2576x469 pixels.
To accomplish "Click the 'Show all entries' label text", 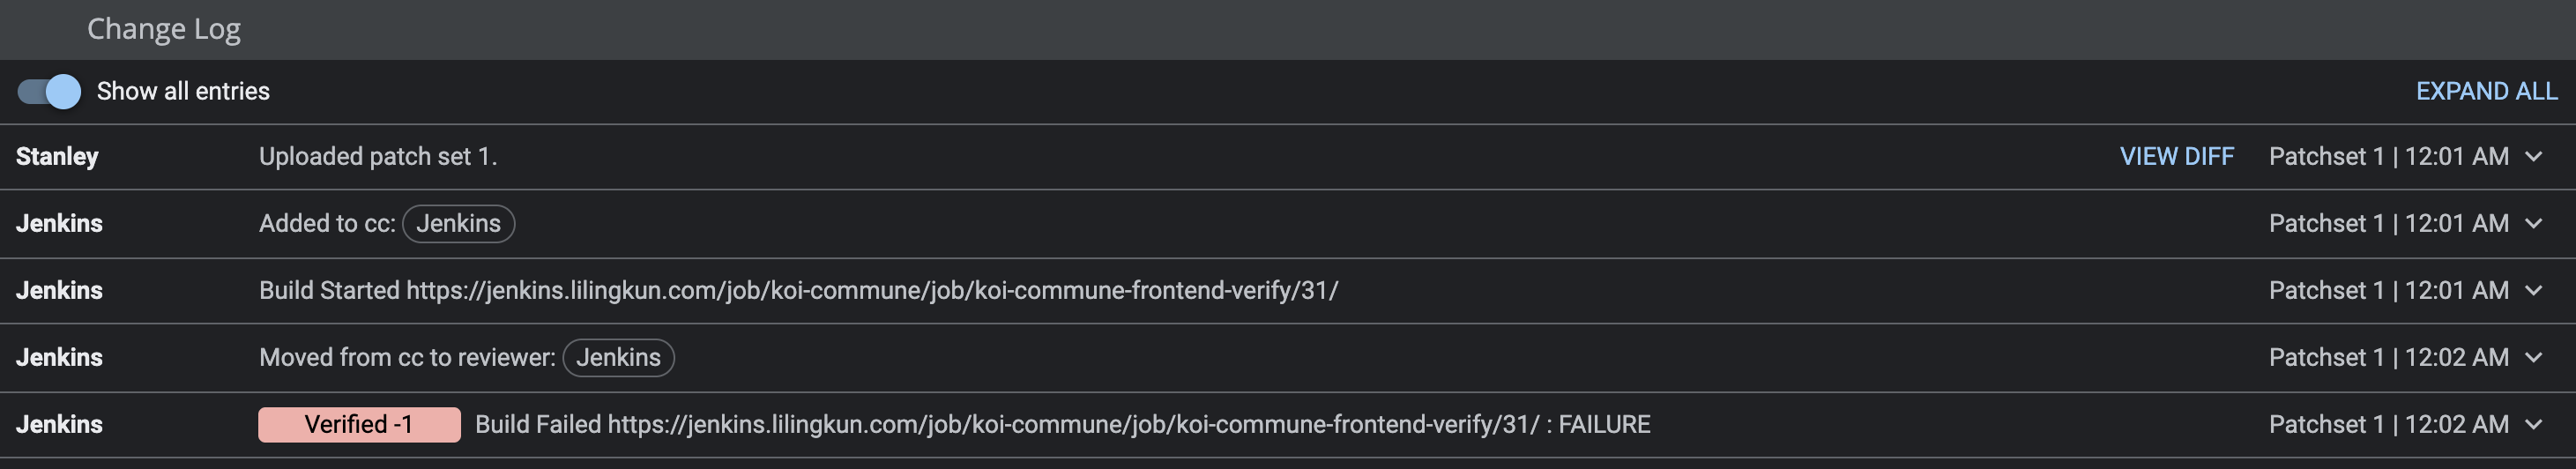I will [x=183, y=91].
